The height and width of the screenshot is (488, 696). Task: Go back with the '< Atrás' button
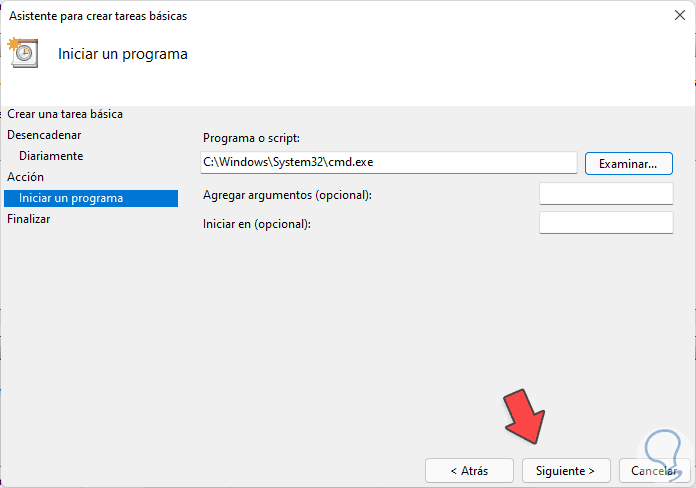(x=469, y=470)
